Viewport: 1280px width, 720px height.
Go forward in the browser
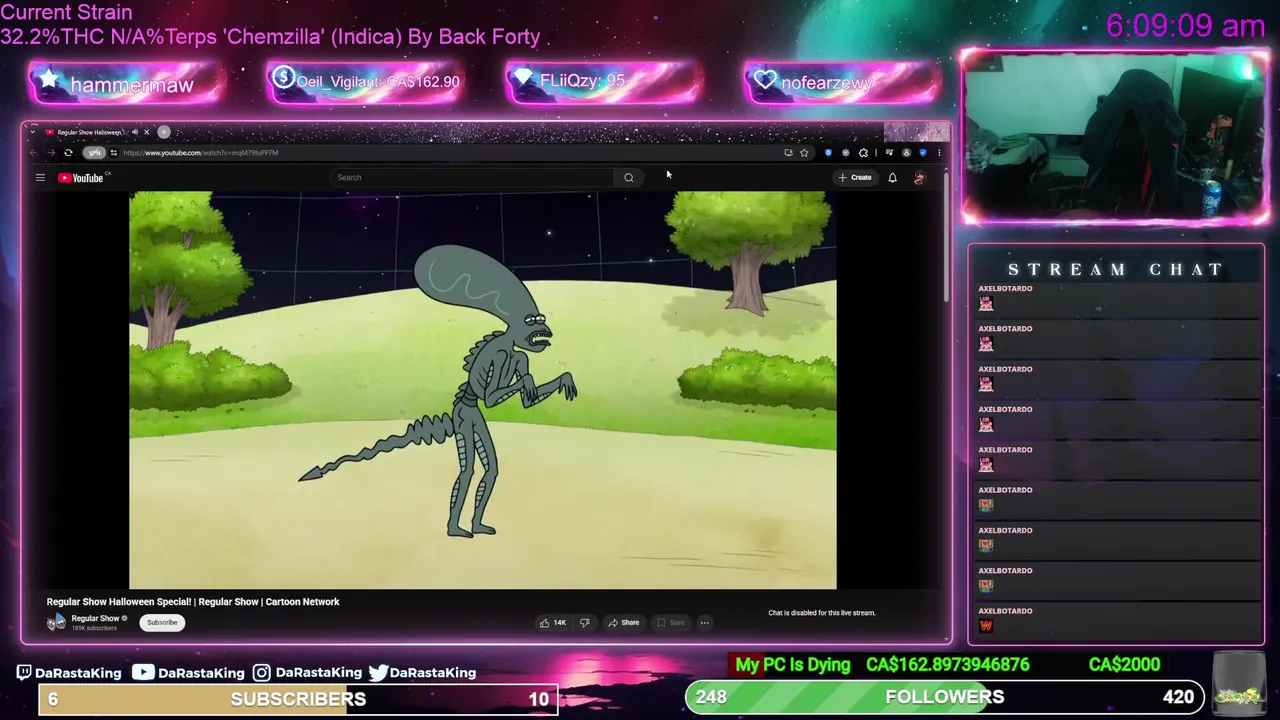(x=52, y=153)
